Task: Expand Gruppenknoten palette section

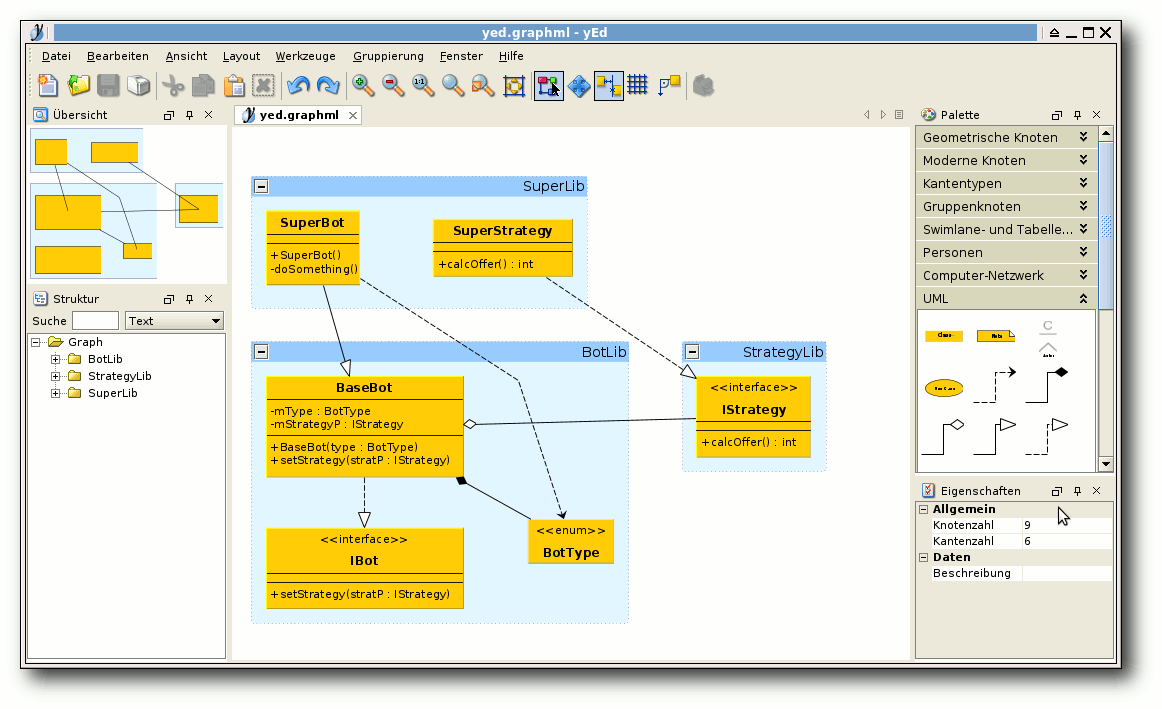Action: 1006,207
